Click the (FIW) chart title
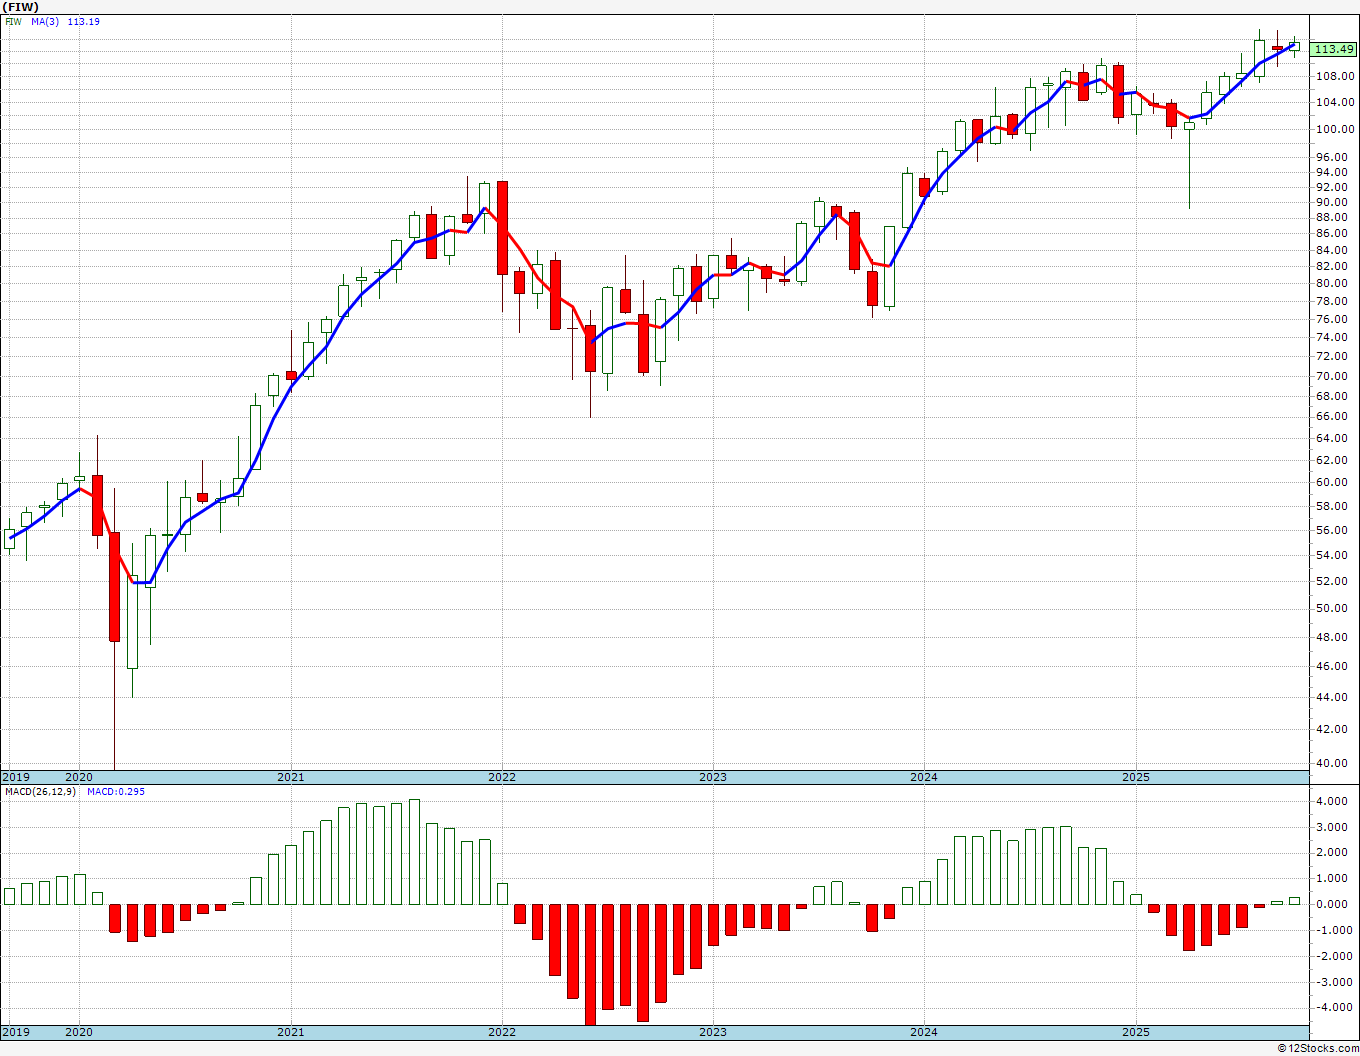 pyautogui.click(x=21, y=7)
